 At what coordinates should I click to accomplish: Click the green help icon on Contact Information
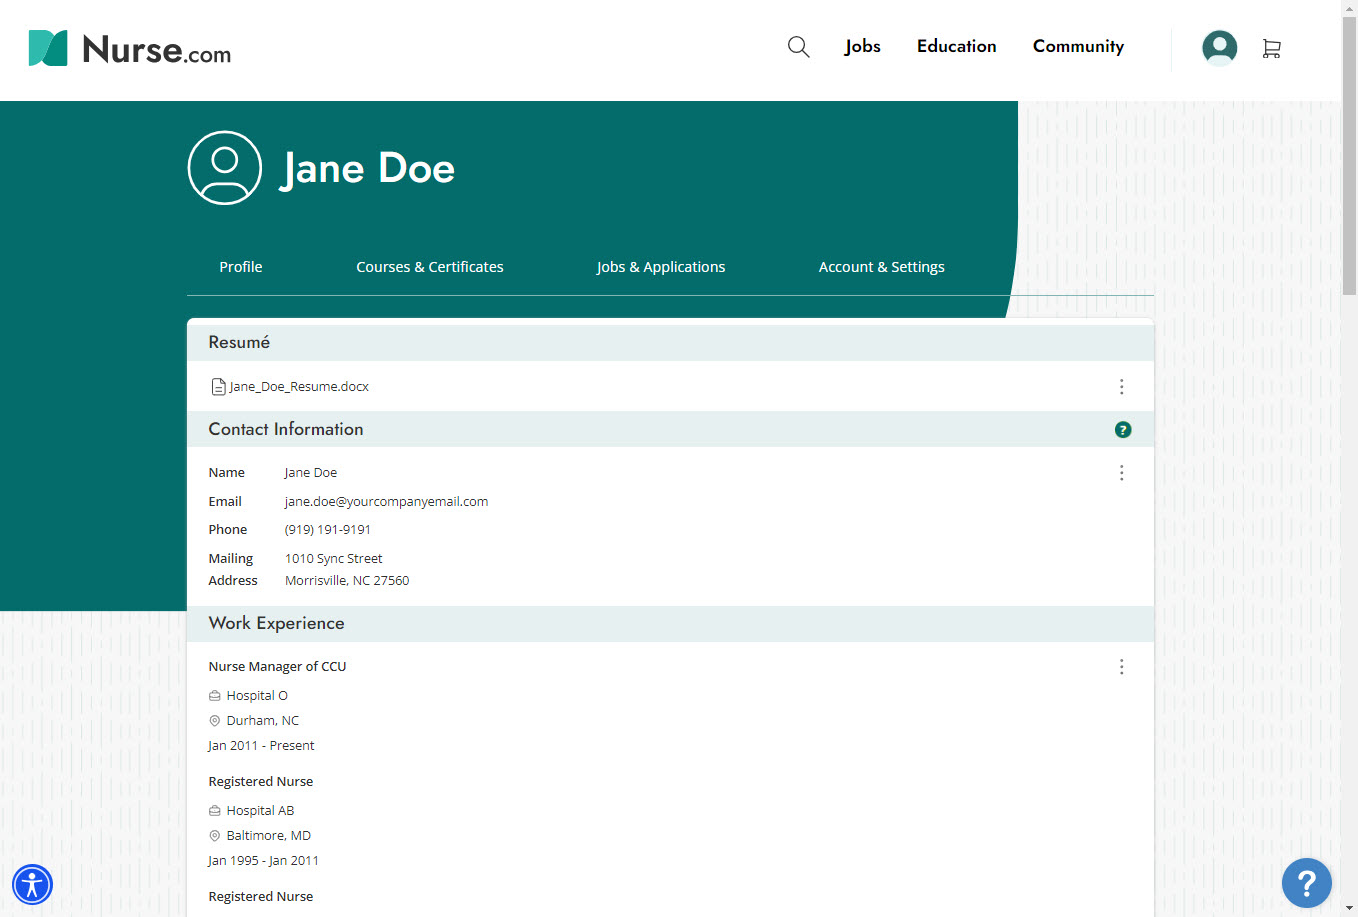point(1123,429)
